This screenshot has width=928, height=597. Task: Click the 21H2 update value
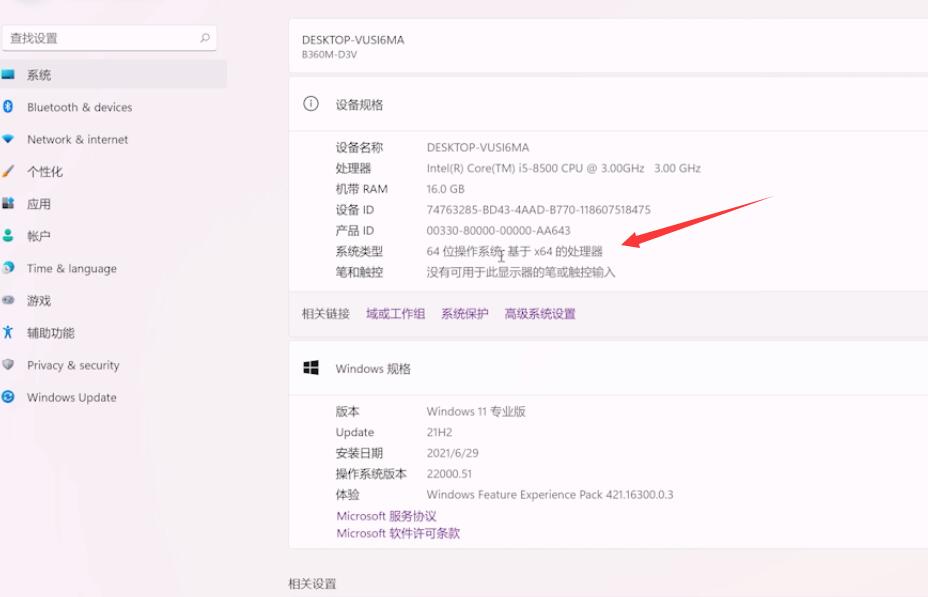click(x=439, y=432)
